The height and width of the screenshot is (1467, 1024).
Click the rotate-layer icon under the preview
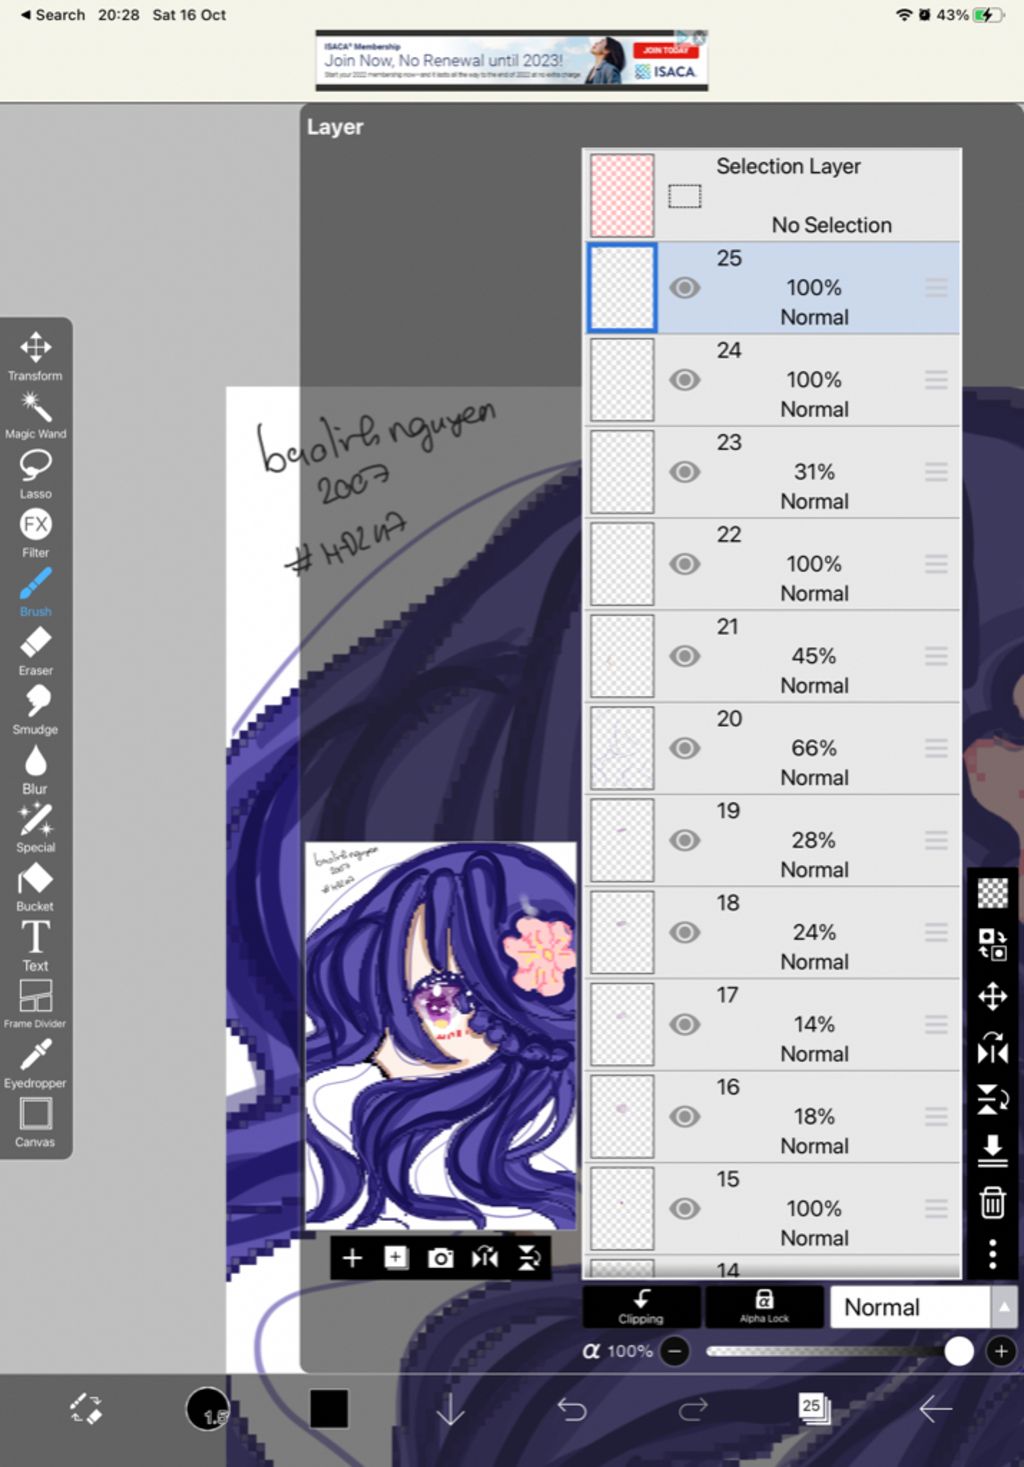pyautogui.click(x=529, y=1258)
